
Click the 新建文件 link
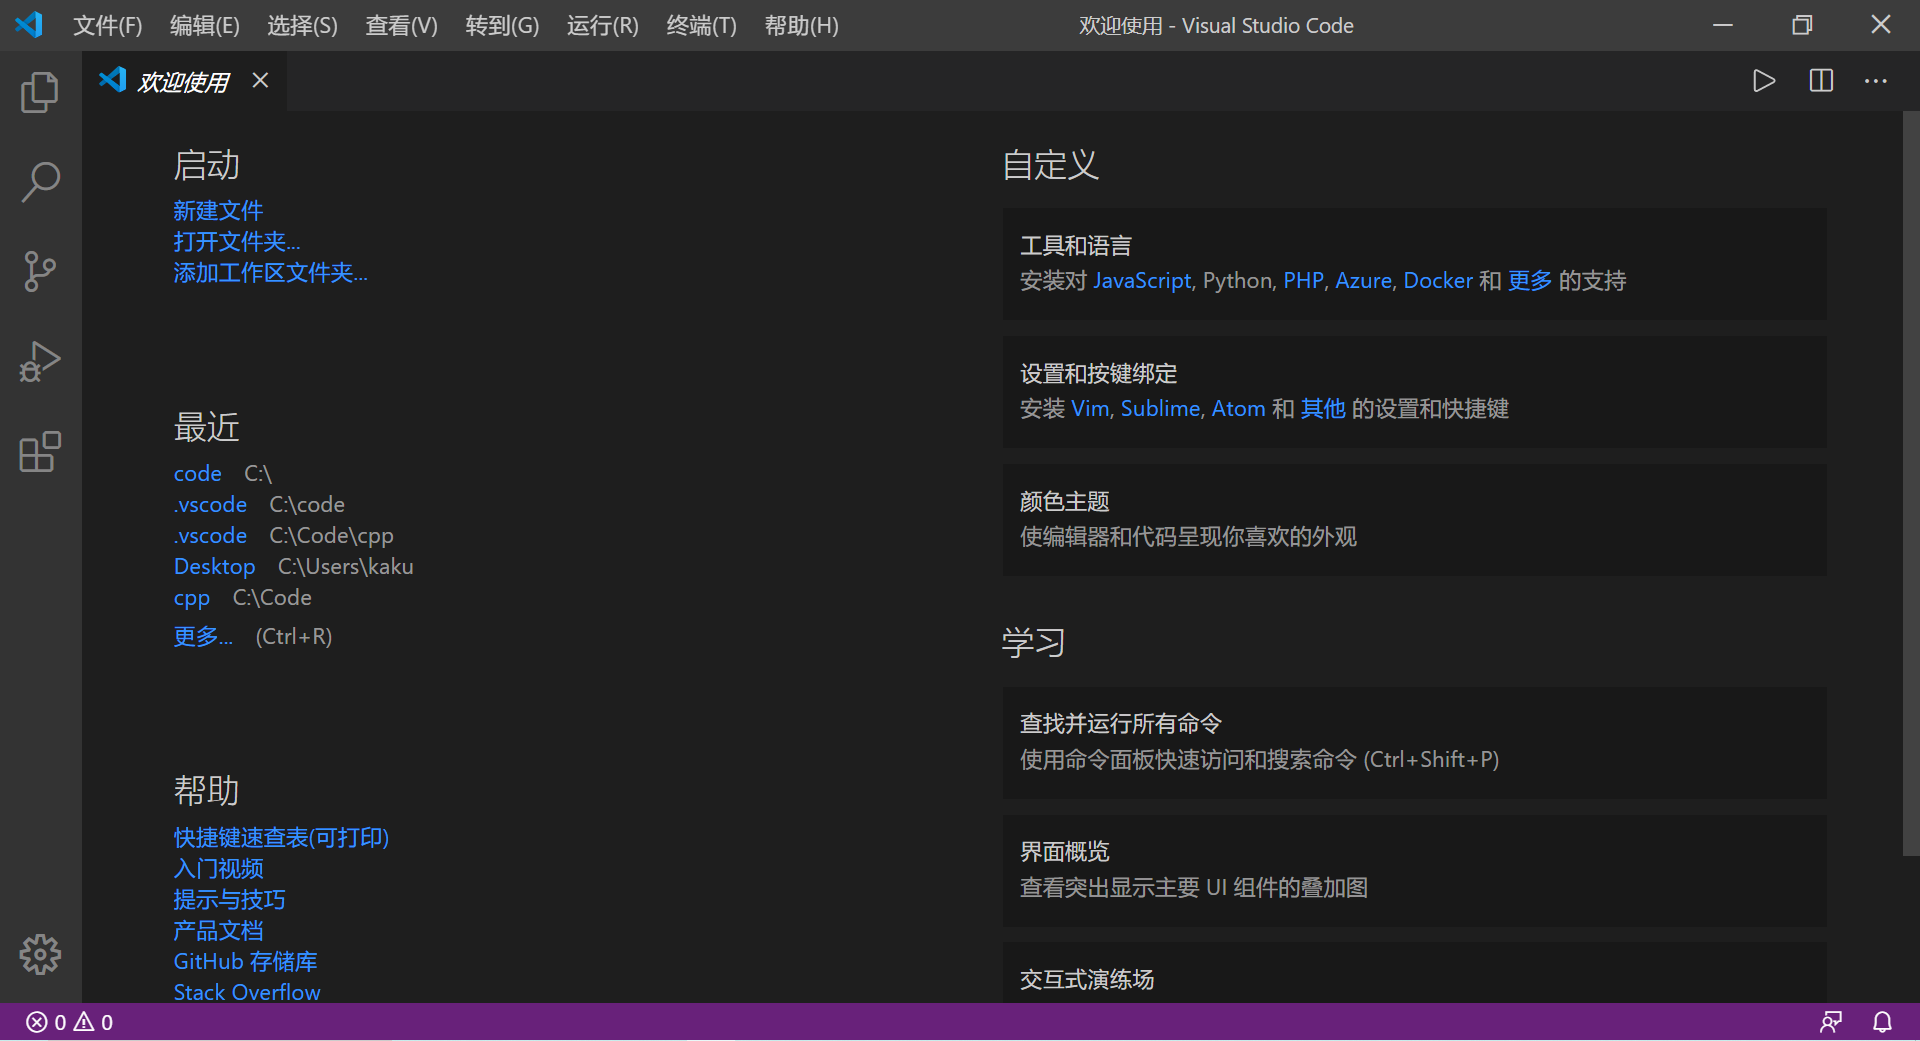click(x=218, y=211)
